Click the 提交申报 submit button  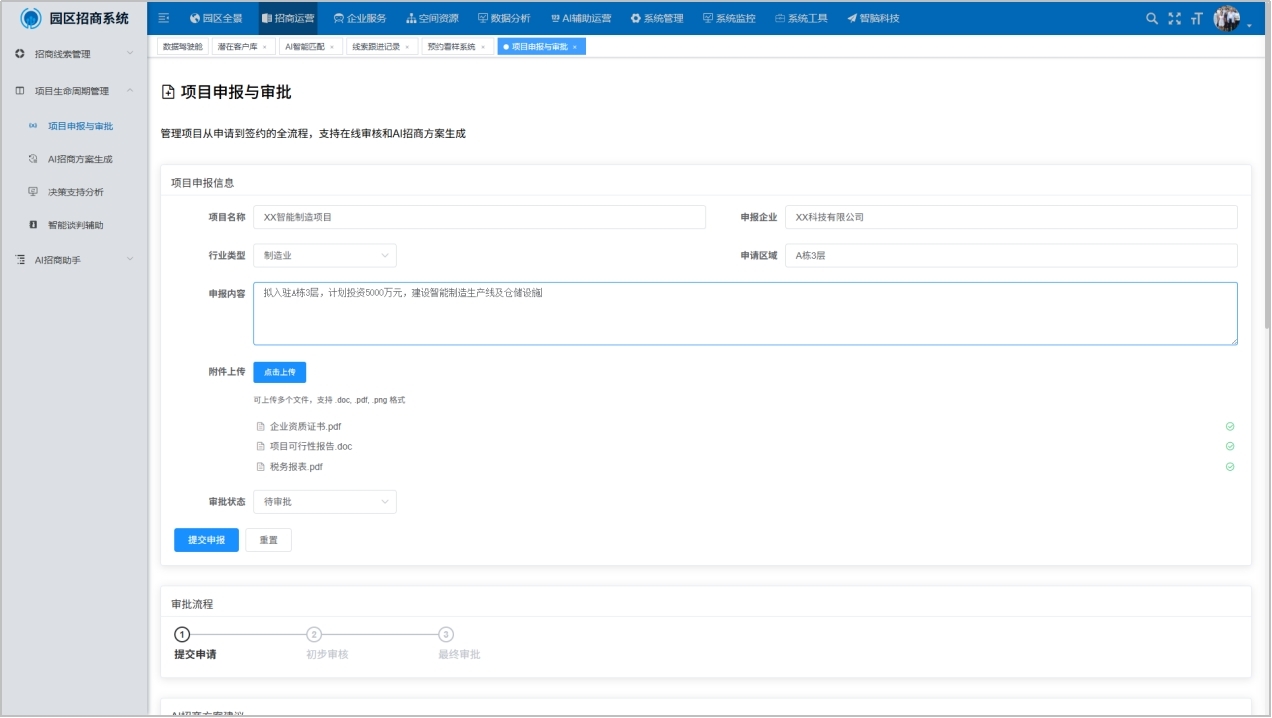click(205, 539)
